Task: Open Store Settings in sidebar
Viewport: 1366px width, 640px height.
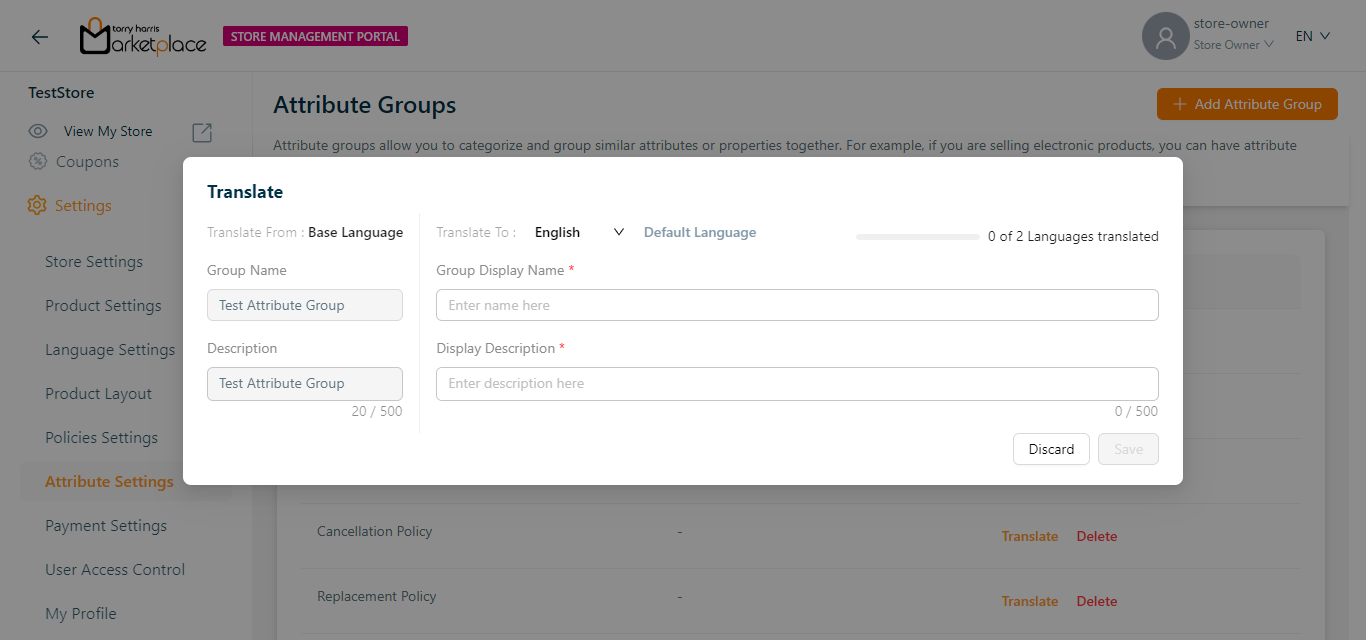Action: pyautogui.click(x=94, y=262)
